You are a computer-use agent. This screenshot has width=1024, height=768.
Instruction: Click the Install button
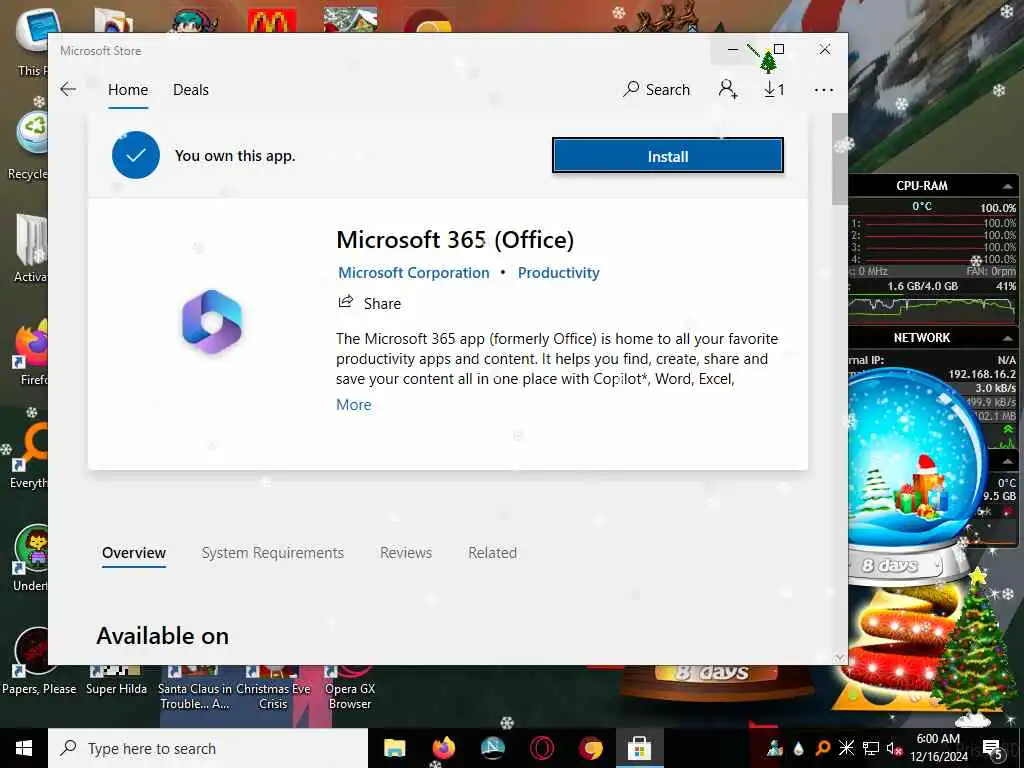click(x=667, y=156)
